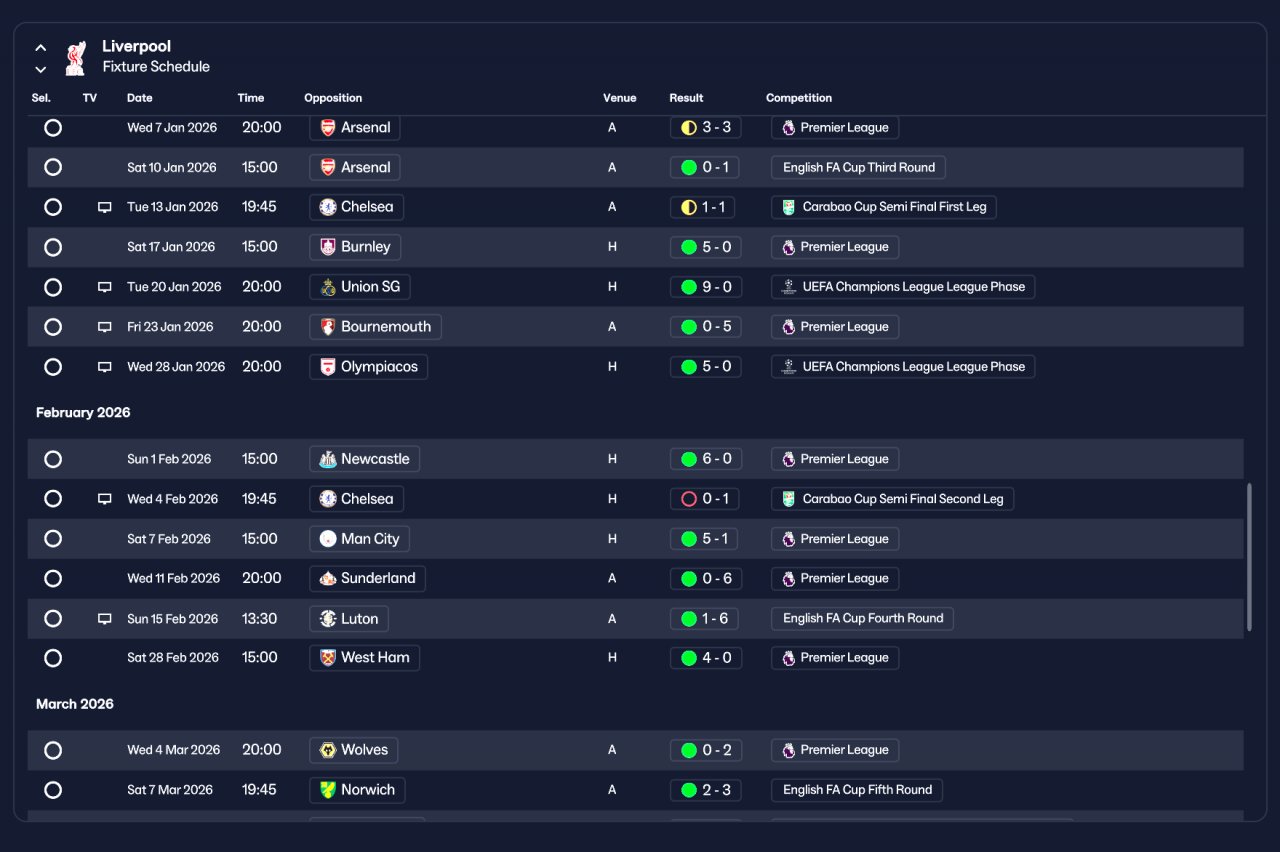Click the TV icon for Luton match

click(x=104, y=619)
